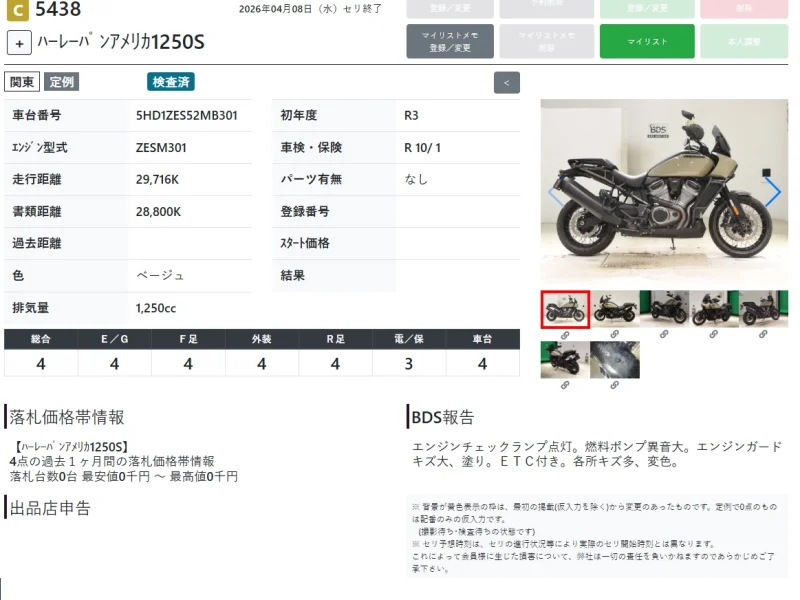
Task: Click the color value ベージュ
Action: [160, 276]
